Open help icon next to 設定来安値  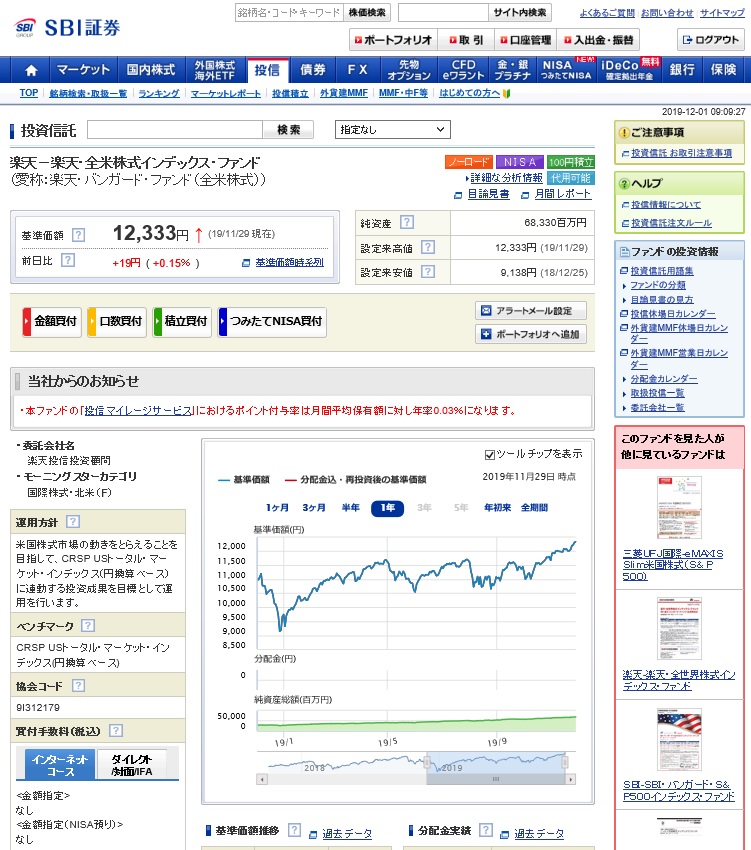pos(428,272)
